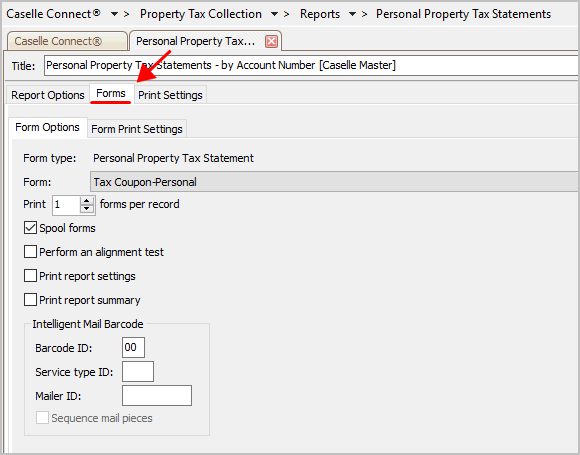The height and width of the screenshot is (455, 580).
Task: Expand the Property Tax Collection breadcrumb arrow
Action: (x=274, y=14)
